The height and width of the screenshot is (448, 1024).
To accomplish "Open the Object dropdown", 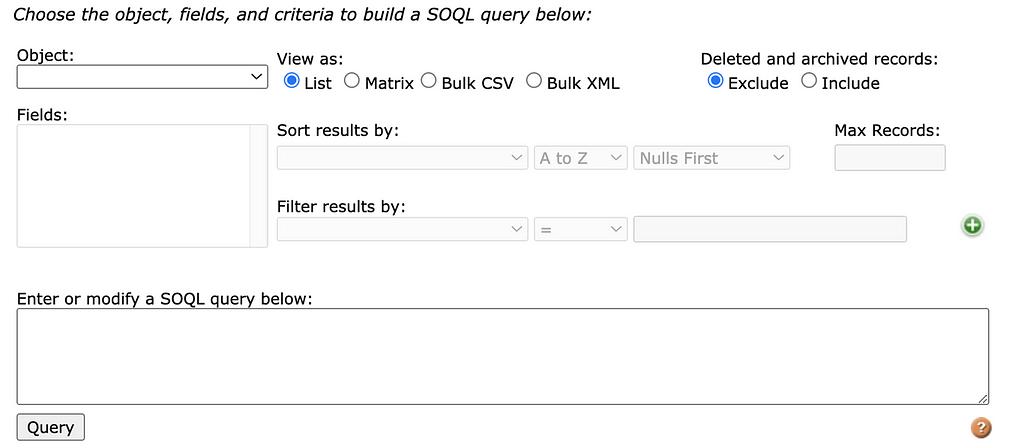I will tap(142, 77).
